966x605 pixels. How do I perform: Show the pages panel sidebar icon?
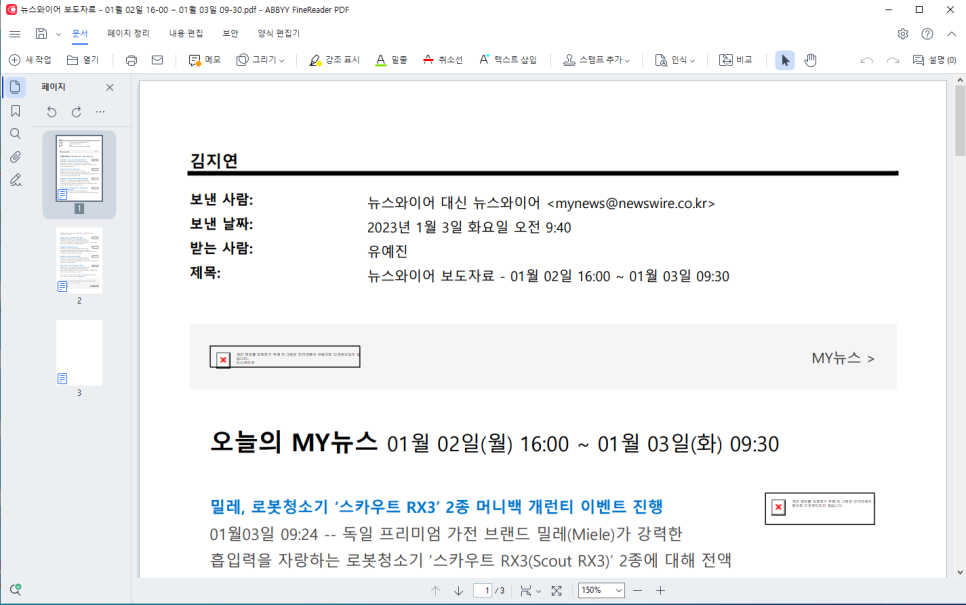click(x=15, y=87)
